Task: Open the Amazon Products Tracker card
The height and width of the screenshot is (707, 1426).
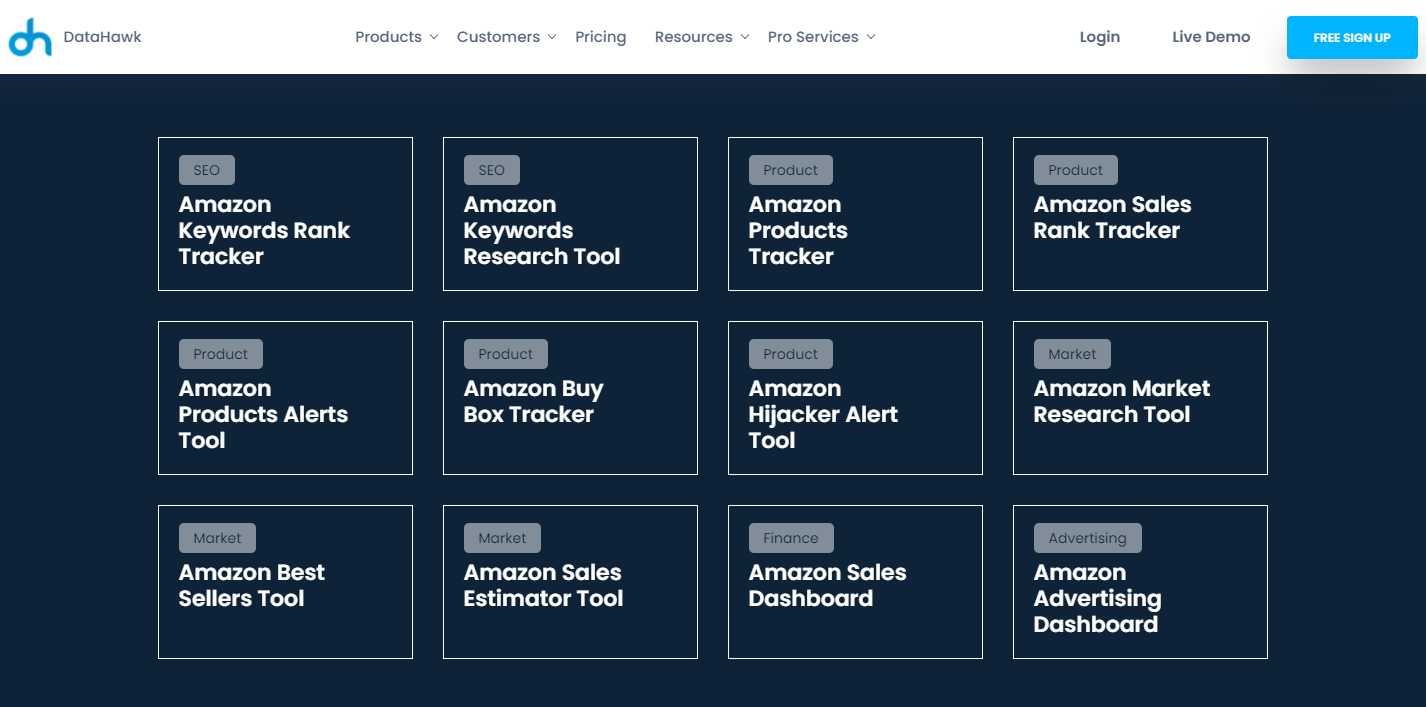Action: click(855, 214)
